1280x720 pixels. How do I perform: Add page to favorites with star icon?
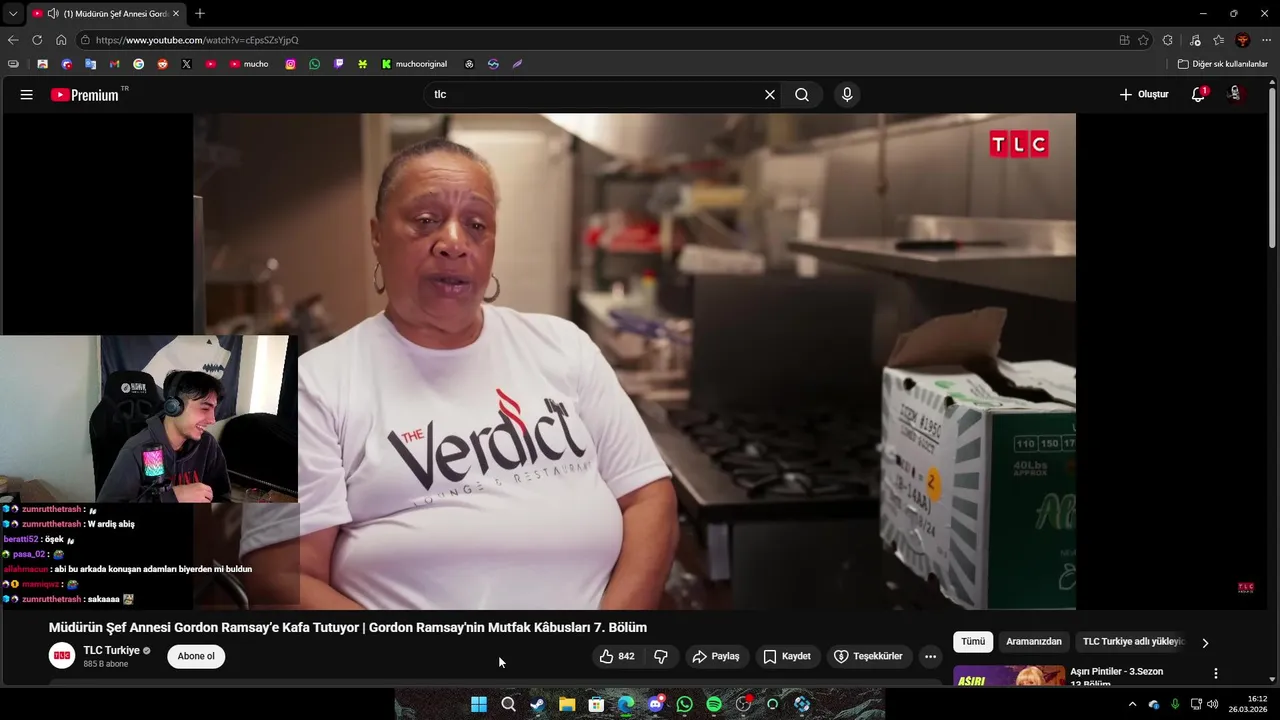point(1144,40)
